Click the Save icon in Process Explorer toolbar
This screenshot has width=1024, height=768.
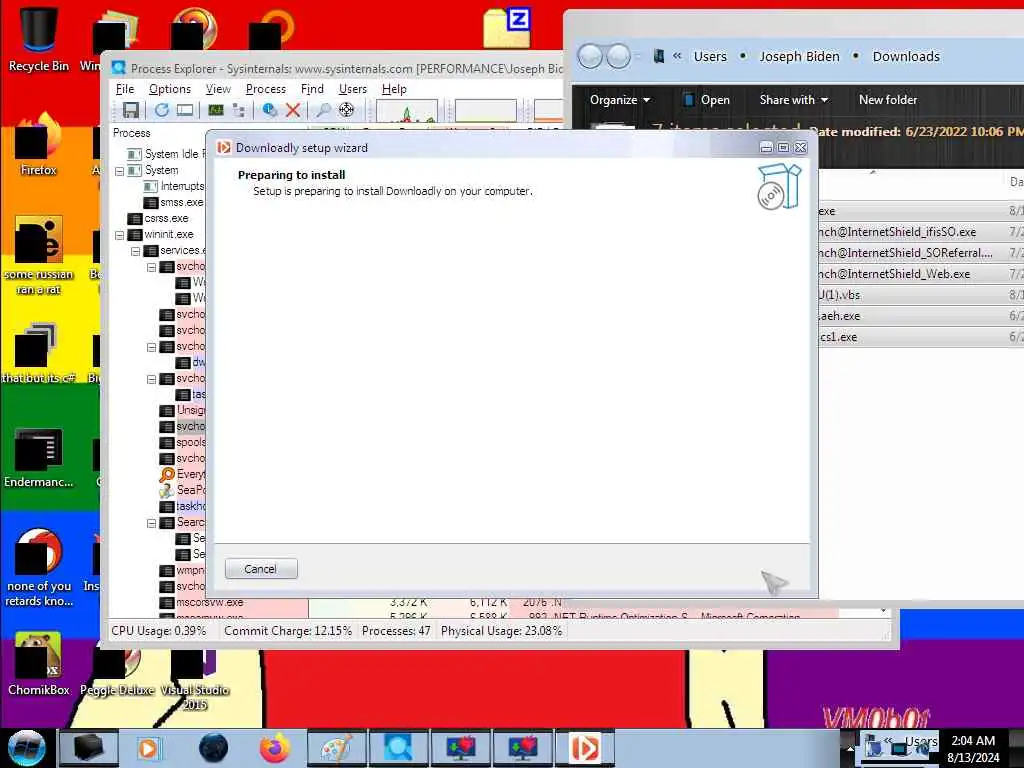tap(131, 110)
